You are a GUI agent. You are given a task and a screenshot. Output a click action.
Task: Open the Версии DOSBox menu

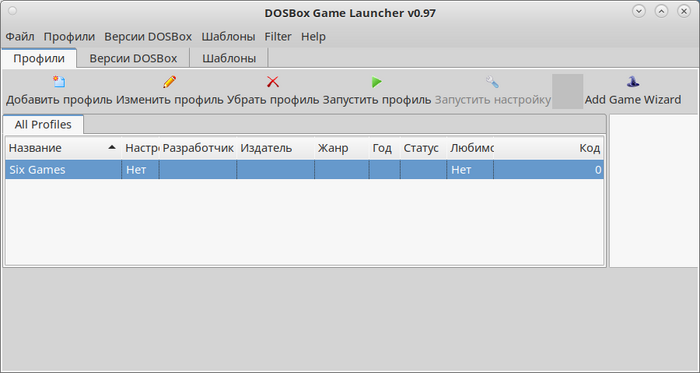[148, 37]
